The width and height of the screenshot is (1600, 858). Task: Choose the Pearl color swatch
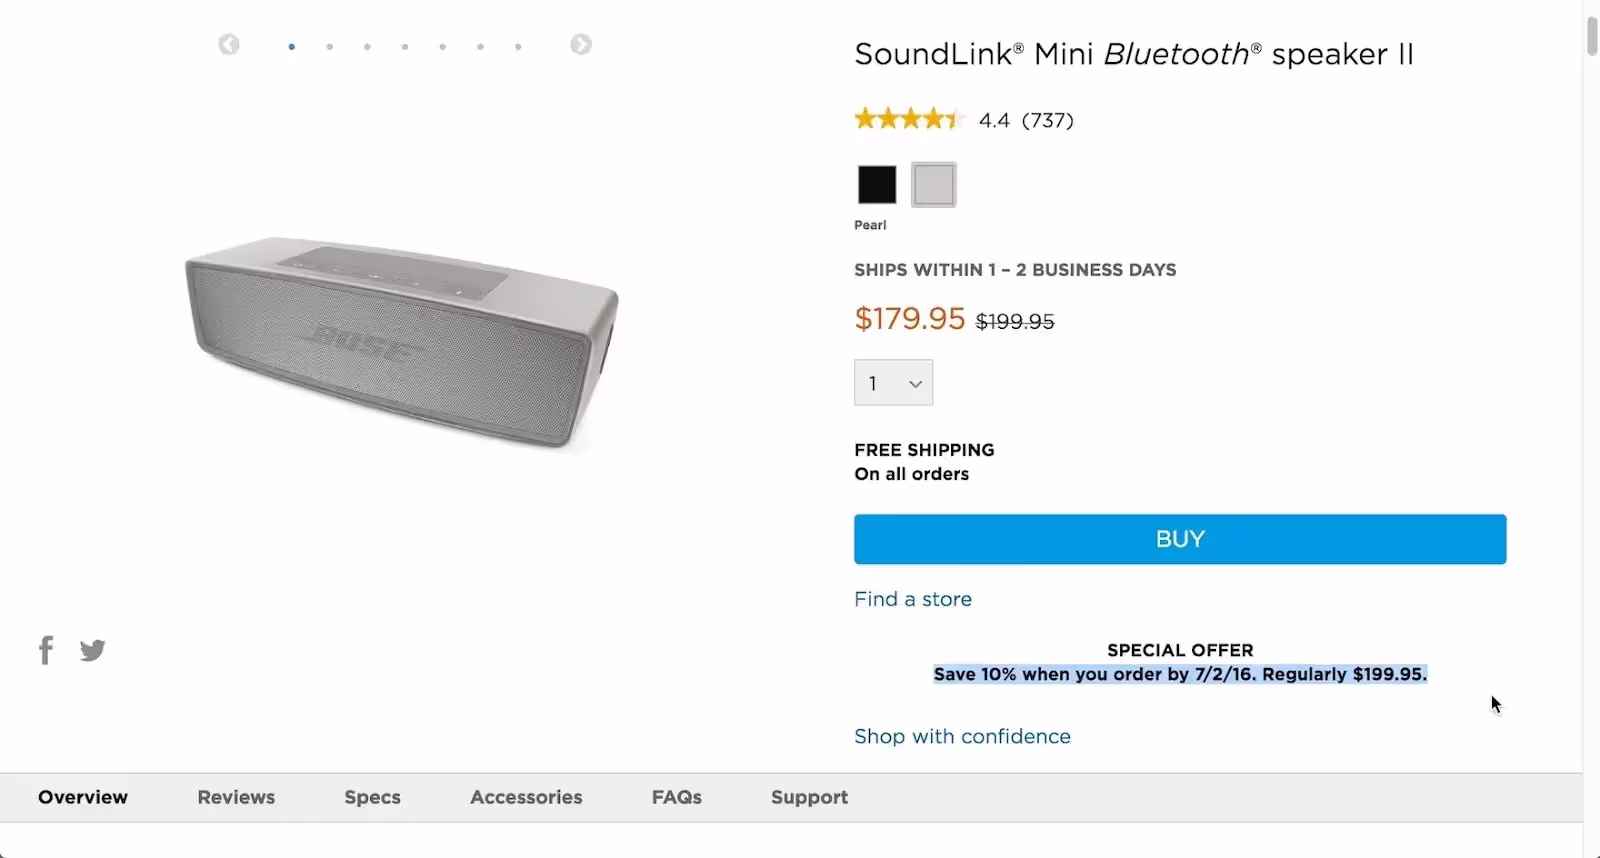934,185
